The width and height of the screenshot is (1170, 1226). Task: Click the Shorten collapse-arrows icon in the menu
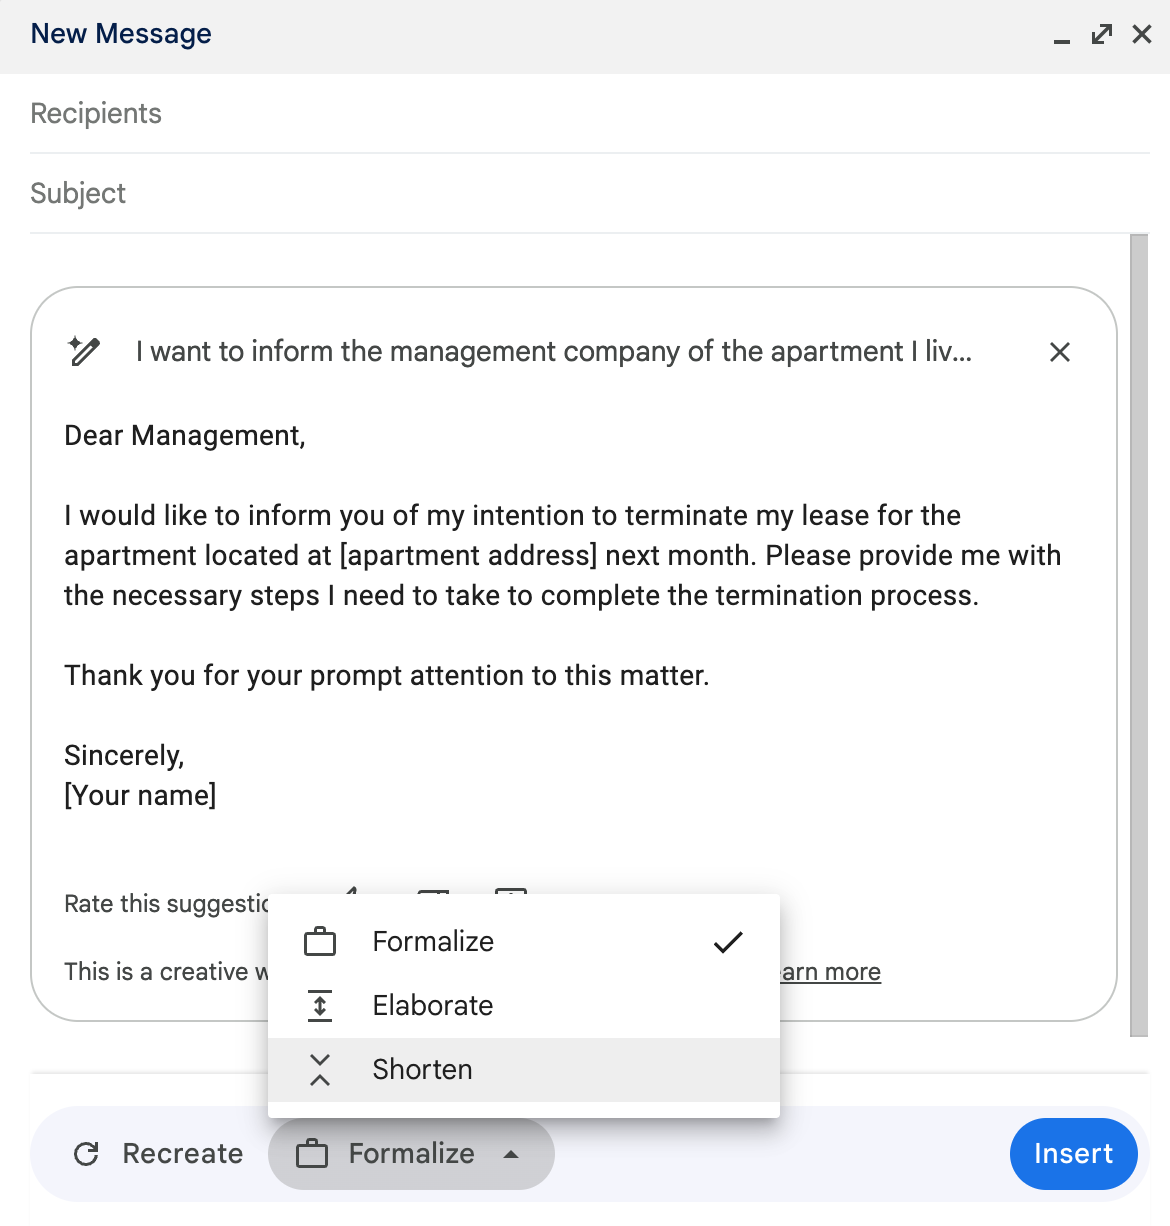click(320, 1070)
